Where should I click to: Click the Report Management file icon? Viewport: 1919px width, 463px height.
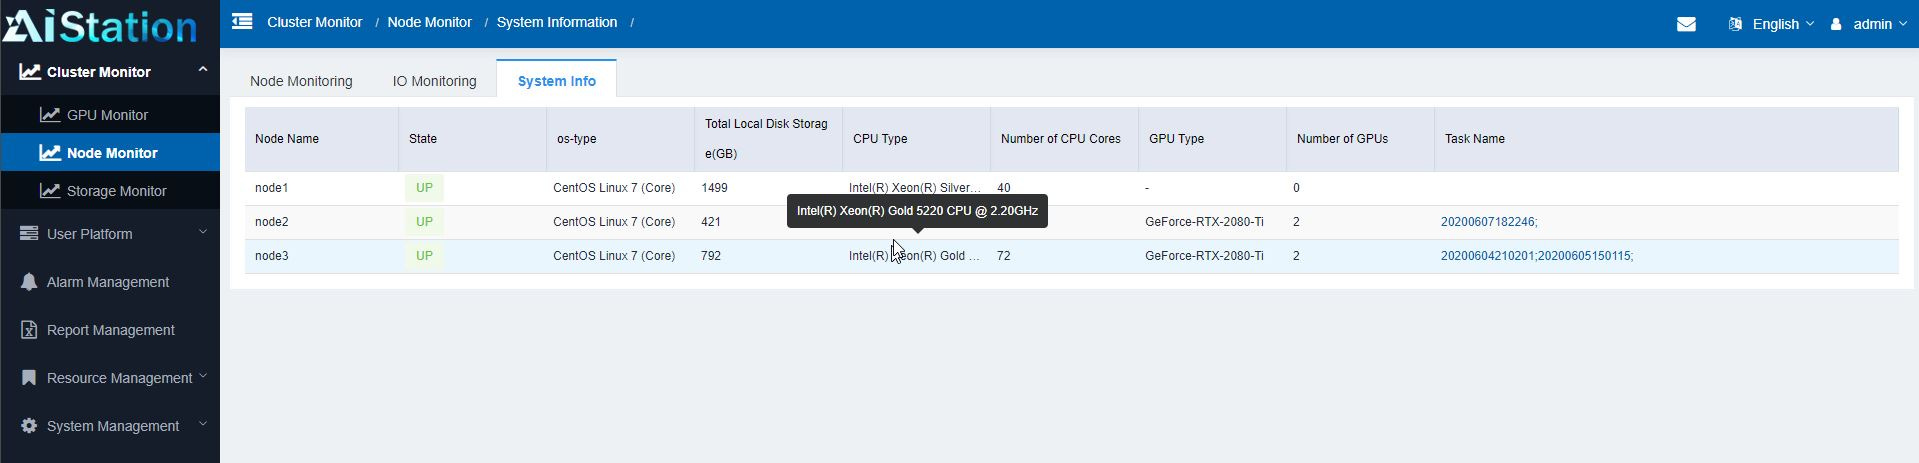(29, 330)
